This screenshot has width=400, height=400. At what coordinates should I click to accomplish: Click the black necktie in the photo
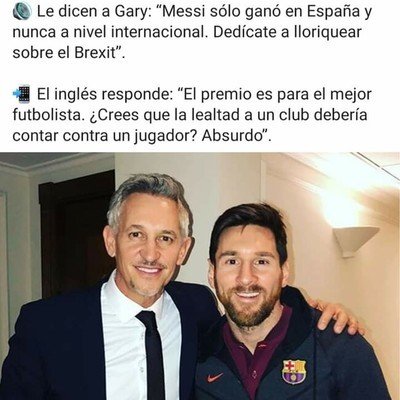153,353
